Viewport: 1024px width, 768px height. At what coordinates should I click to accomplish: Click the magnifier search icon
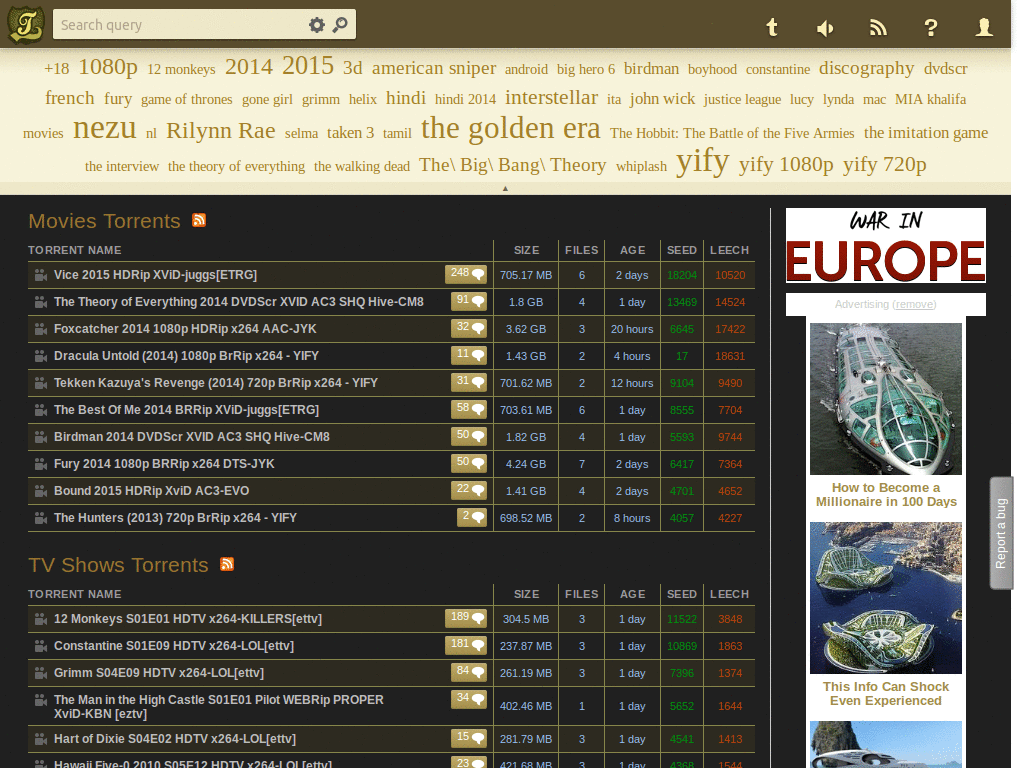click(x=340, y=25)
